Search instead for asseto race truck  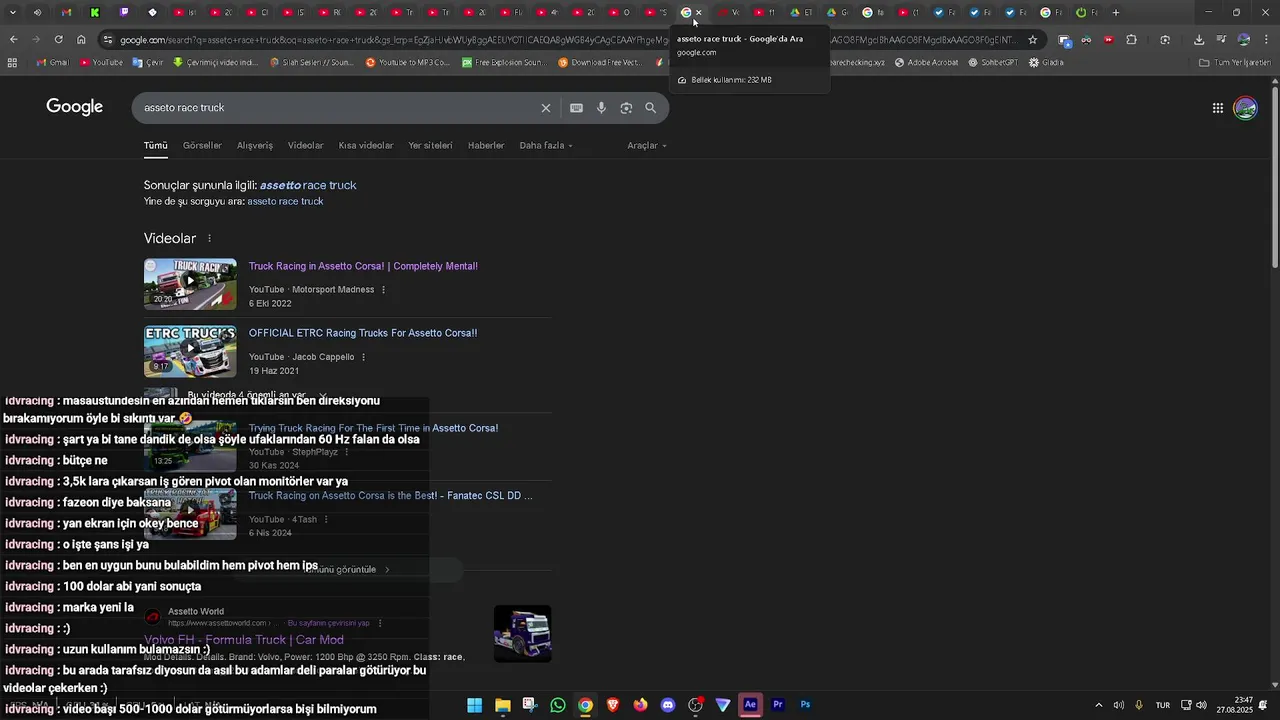point(285,202)
